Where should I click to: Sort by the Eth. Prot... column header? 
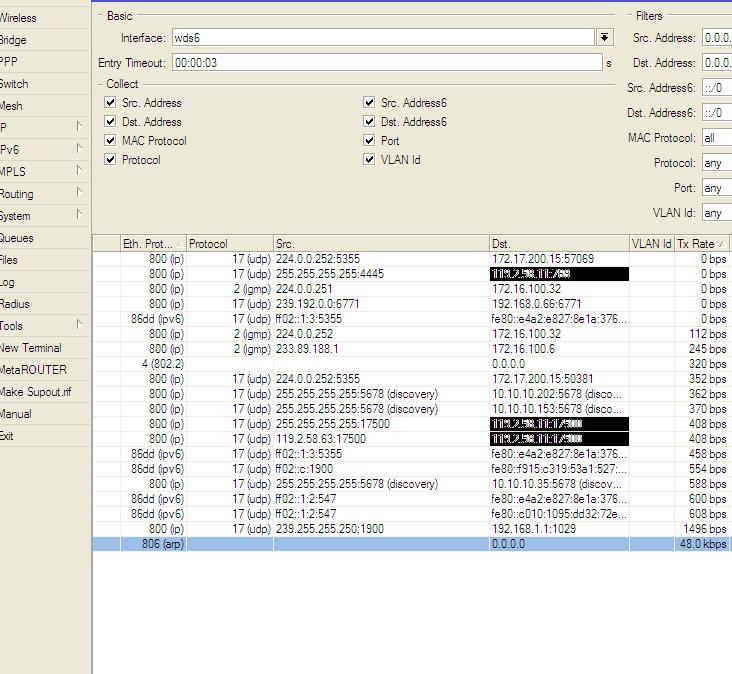(x=153, y=244)
